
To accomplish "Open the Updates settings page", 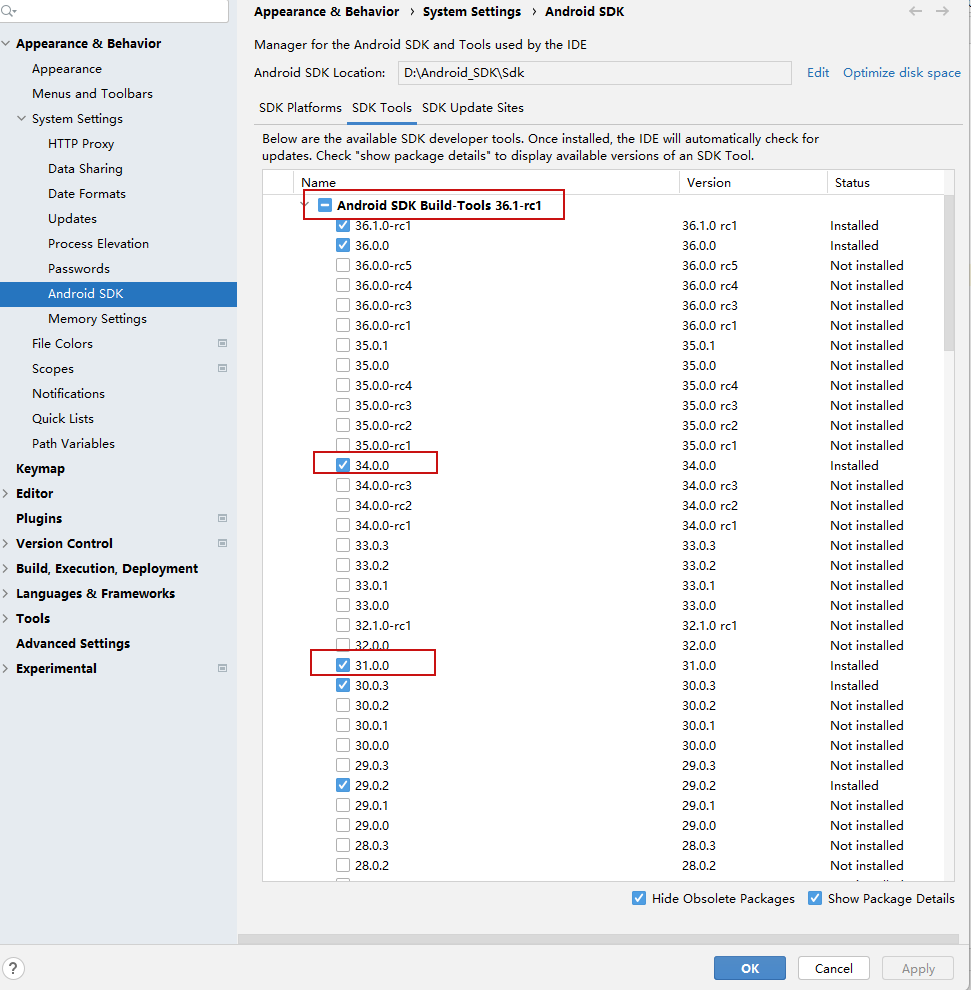I will [72, 218].
